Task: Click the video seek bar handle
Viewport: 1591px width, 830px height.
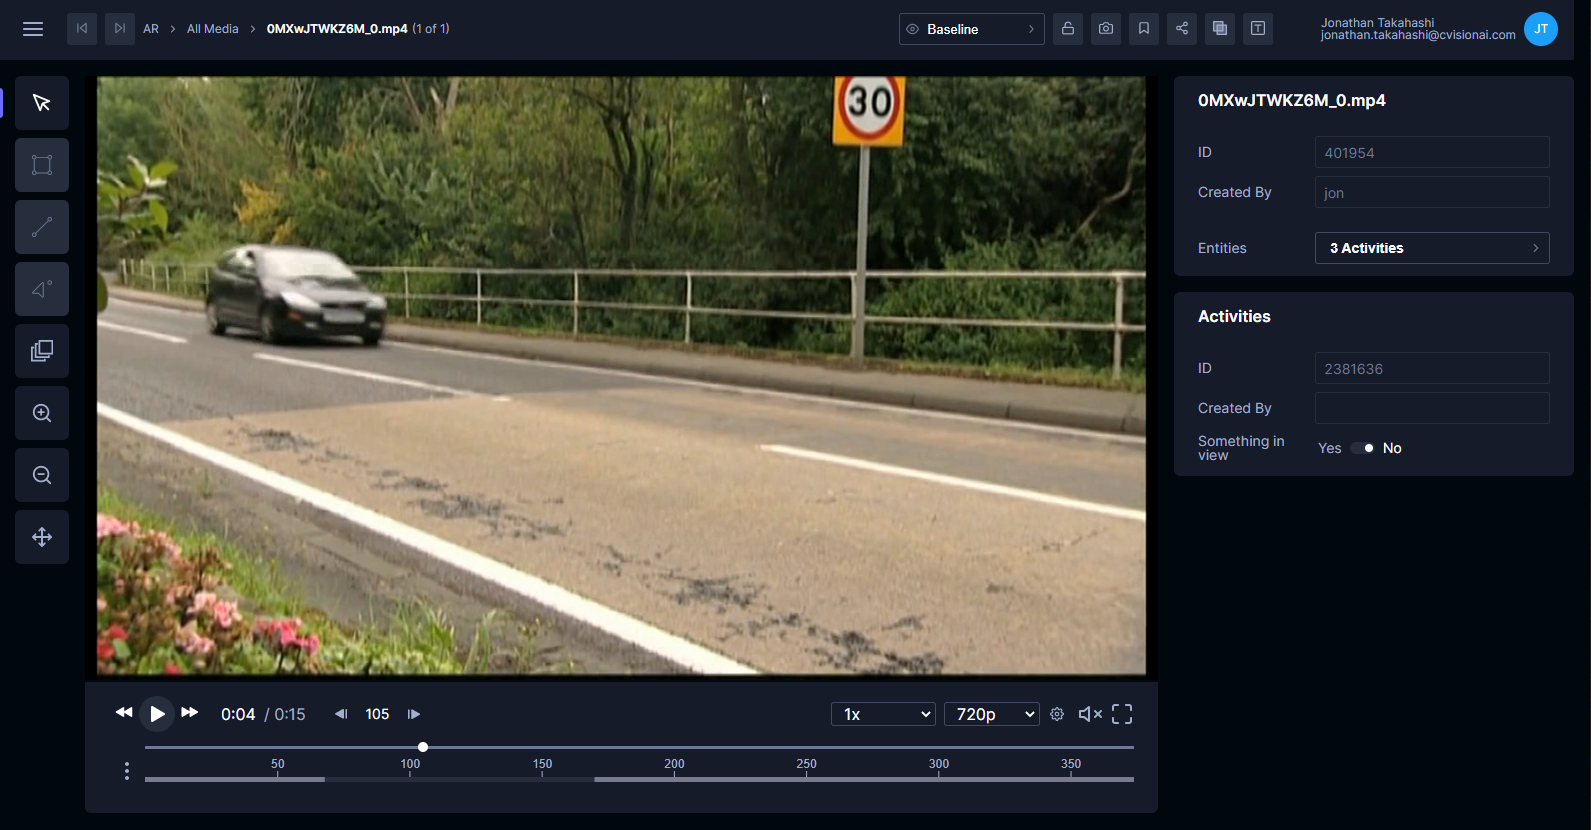Action: tap(423, 747)
